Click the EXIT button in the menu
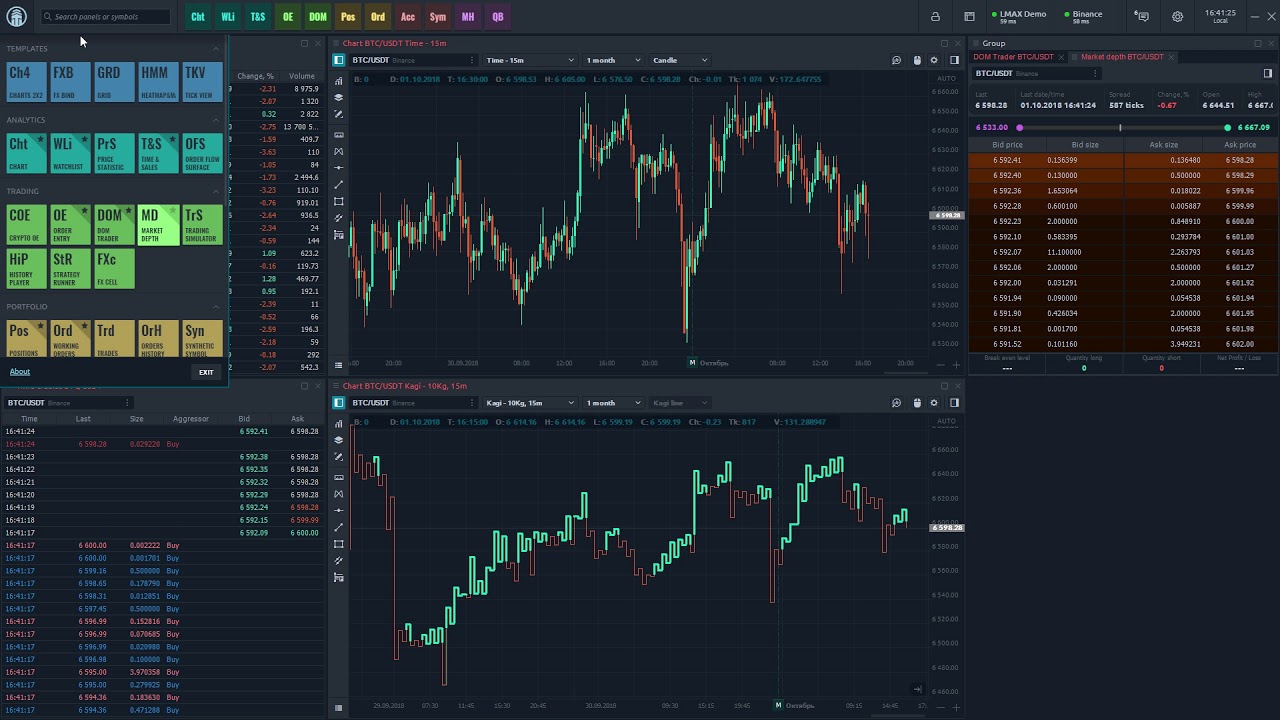This screenshot has height=720, width=1280. pos(206,372)
